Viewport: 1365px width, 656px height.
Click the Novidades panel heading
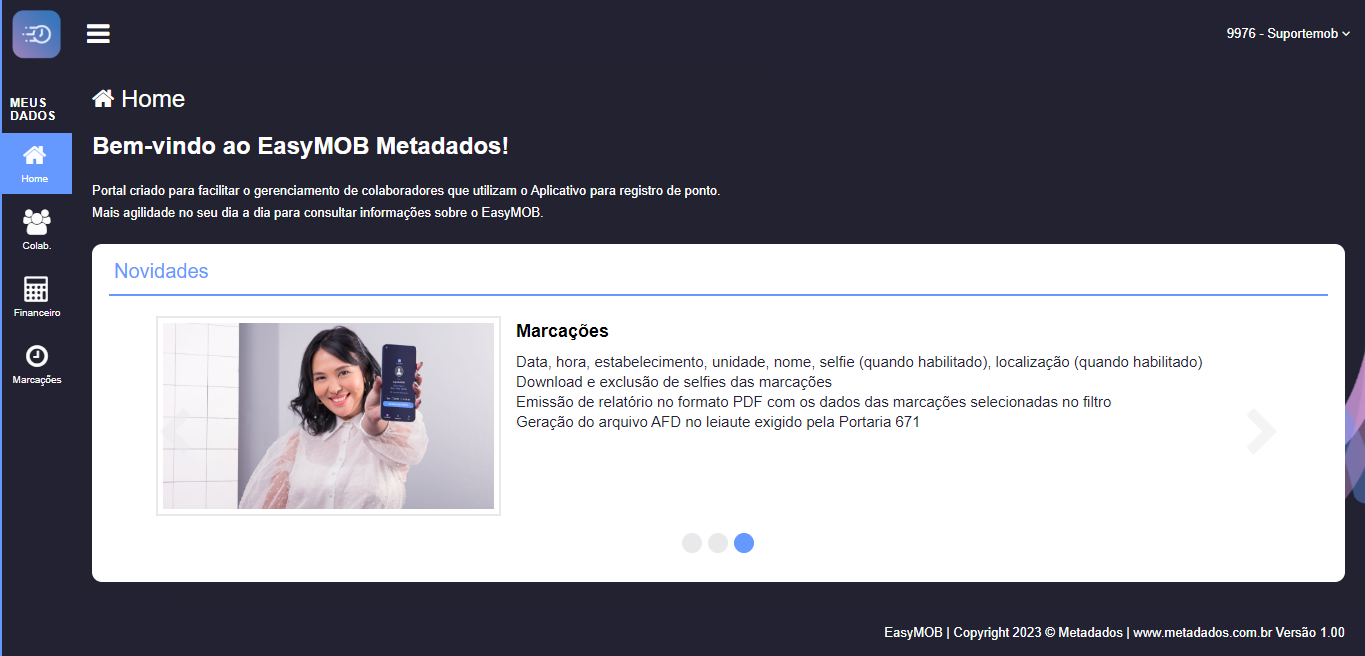[x=161, y=271]
